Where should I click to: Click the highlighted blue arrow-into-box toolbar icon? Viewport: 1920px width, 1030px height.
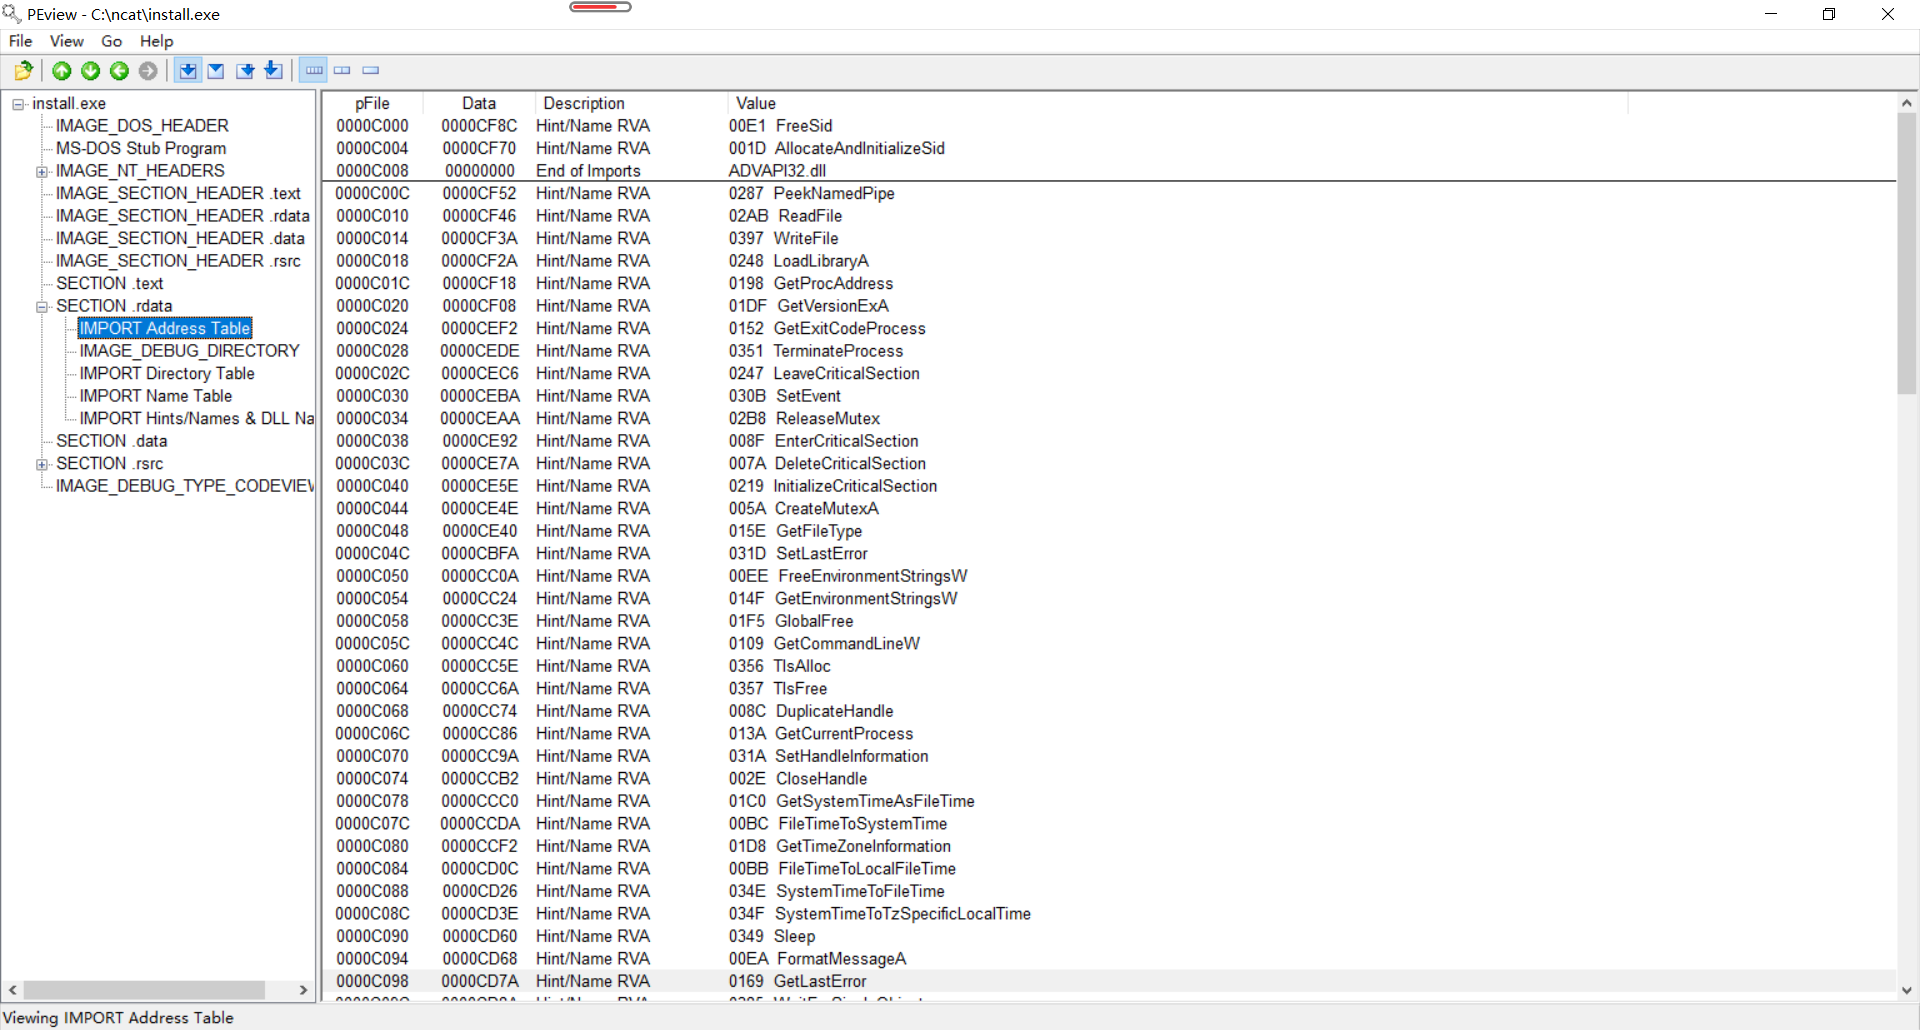coord(187,71)
